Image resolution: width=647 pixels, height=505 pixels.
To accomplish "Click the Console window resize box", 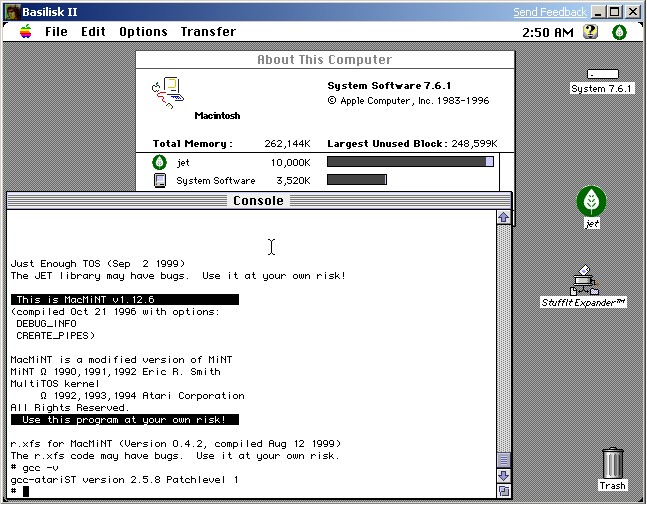I will point(504,491).
